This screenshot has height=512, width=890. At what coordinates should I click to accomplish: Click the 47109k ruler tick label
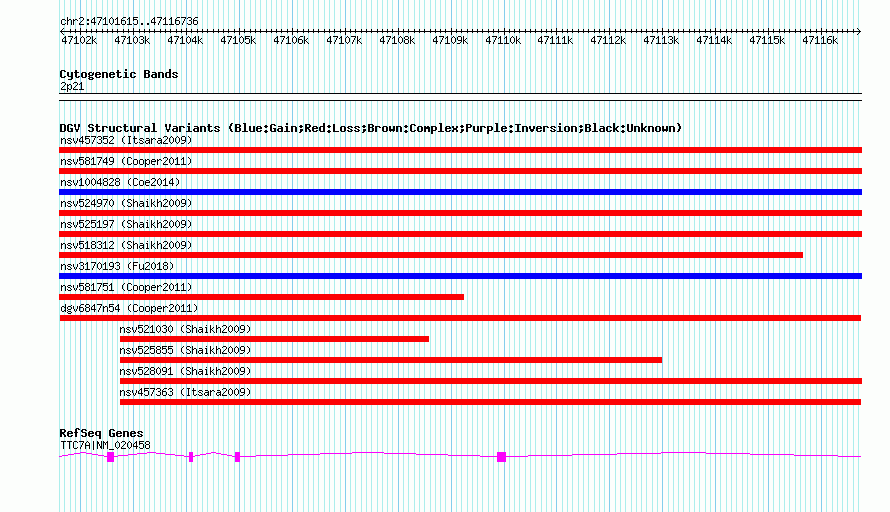[x=450, y=40]
